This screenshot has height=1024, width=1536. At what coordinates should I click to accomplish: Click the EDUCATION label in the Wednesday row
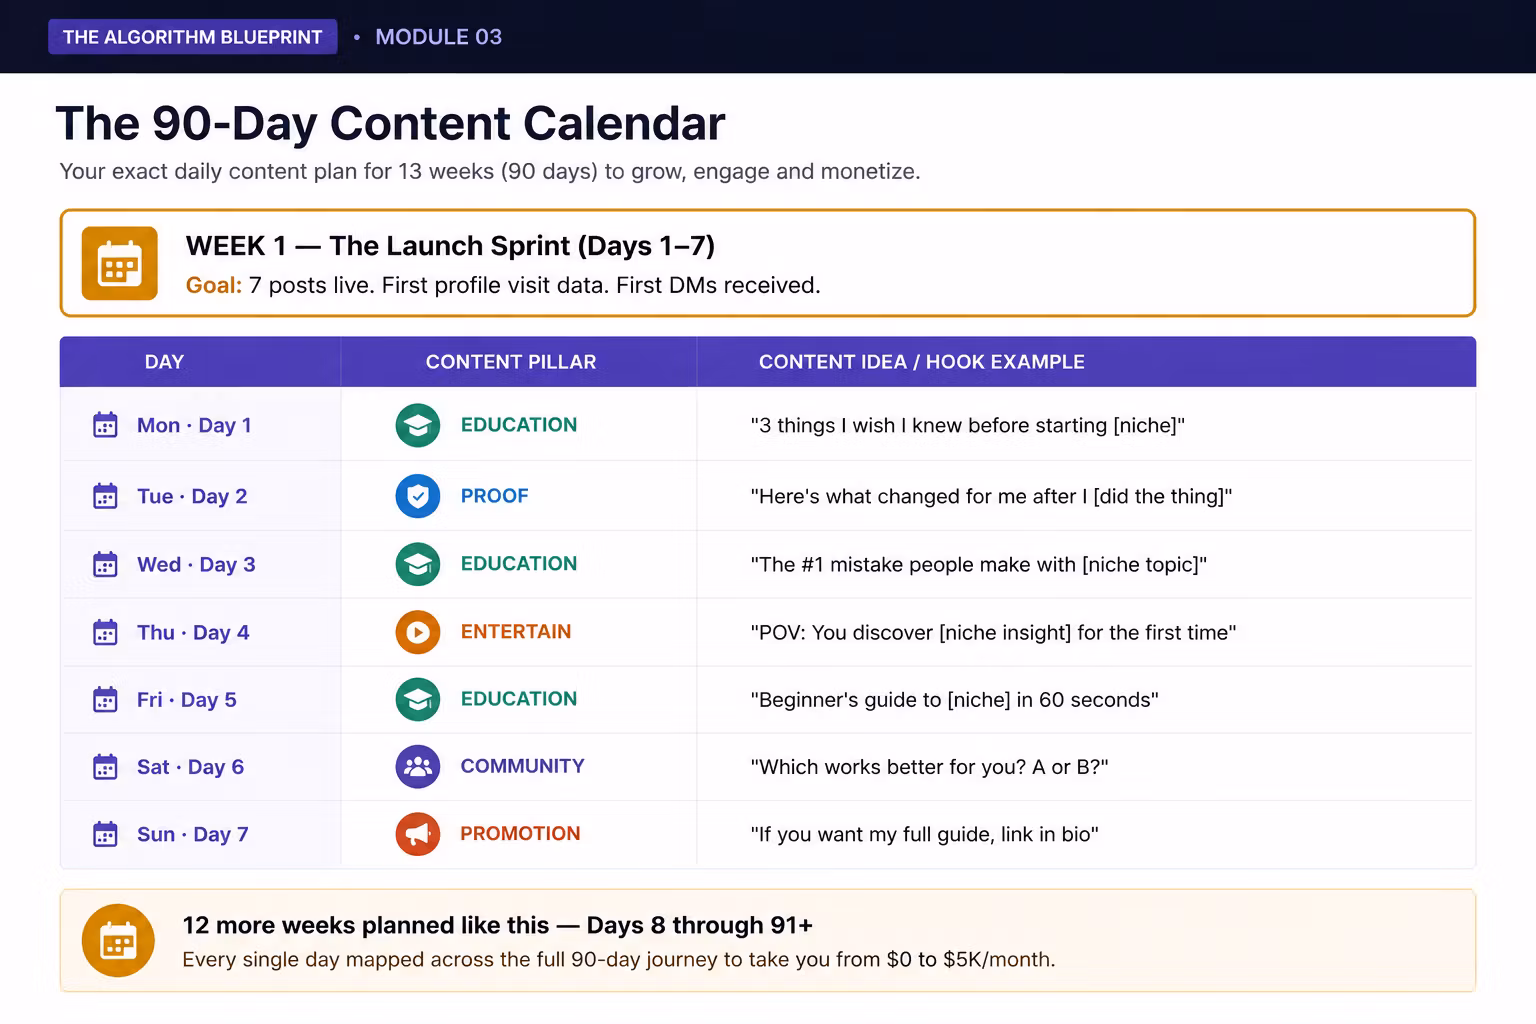pyautogui.click(x=519, y=564)
